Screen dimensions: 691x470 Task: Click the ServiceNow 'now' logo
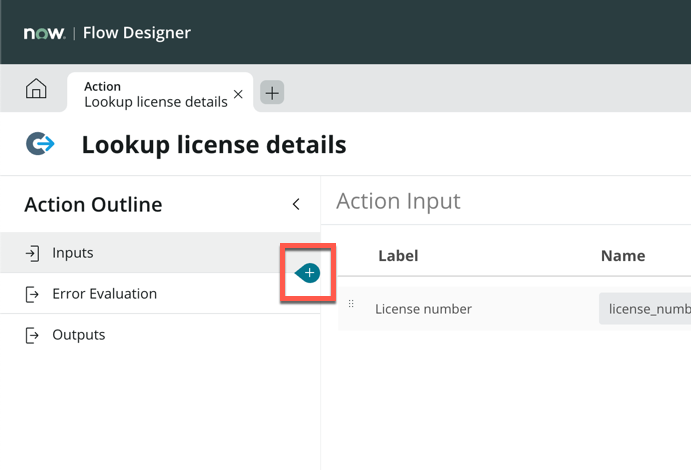[44, 33]
